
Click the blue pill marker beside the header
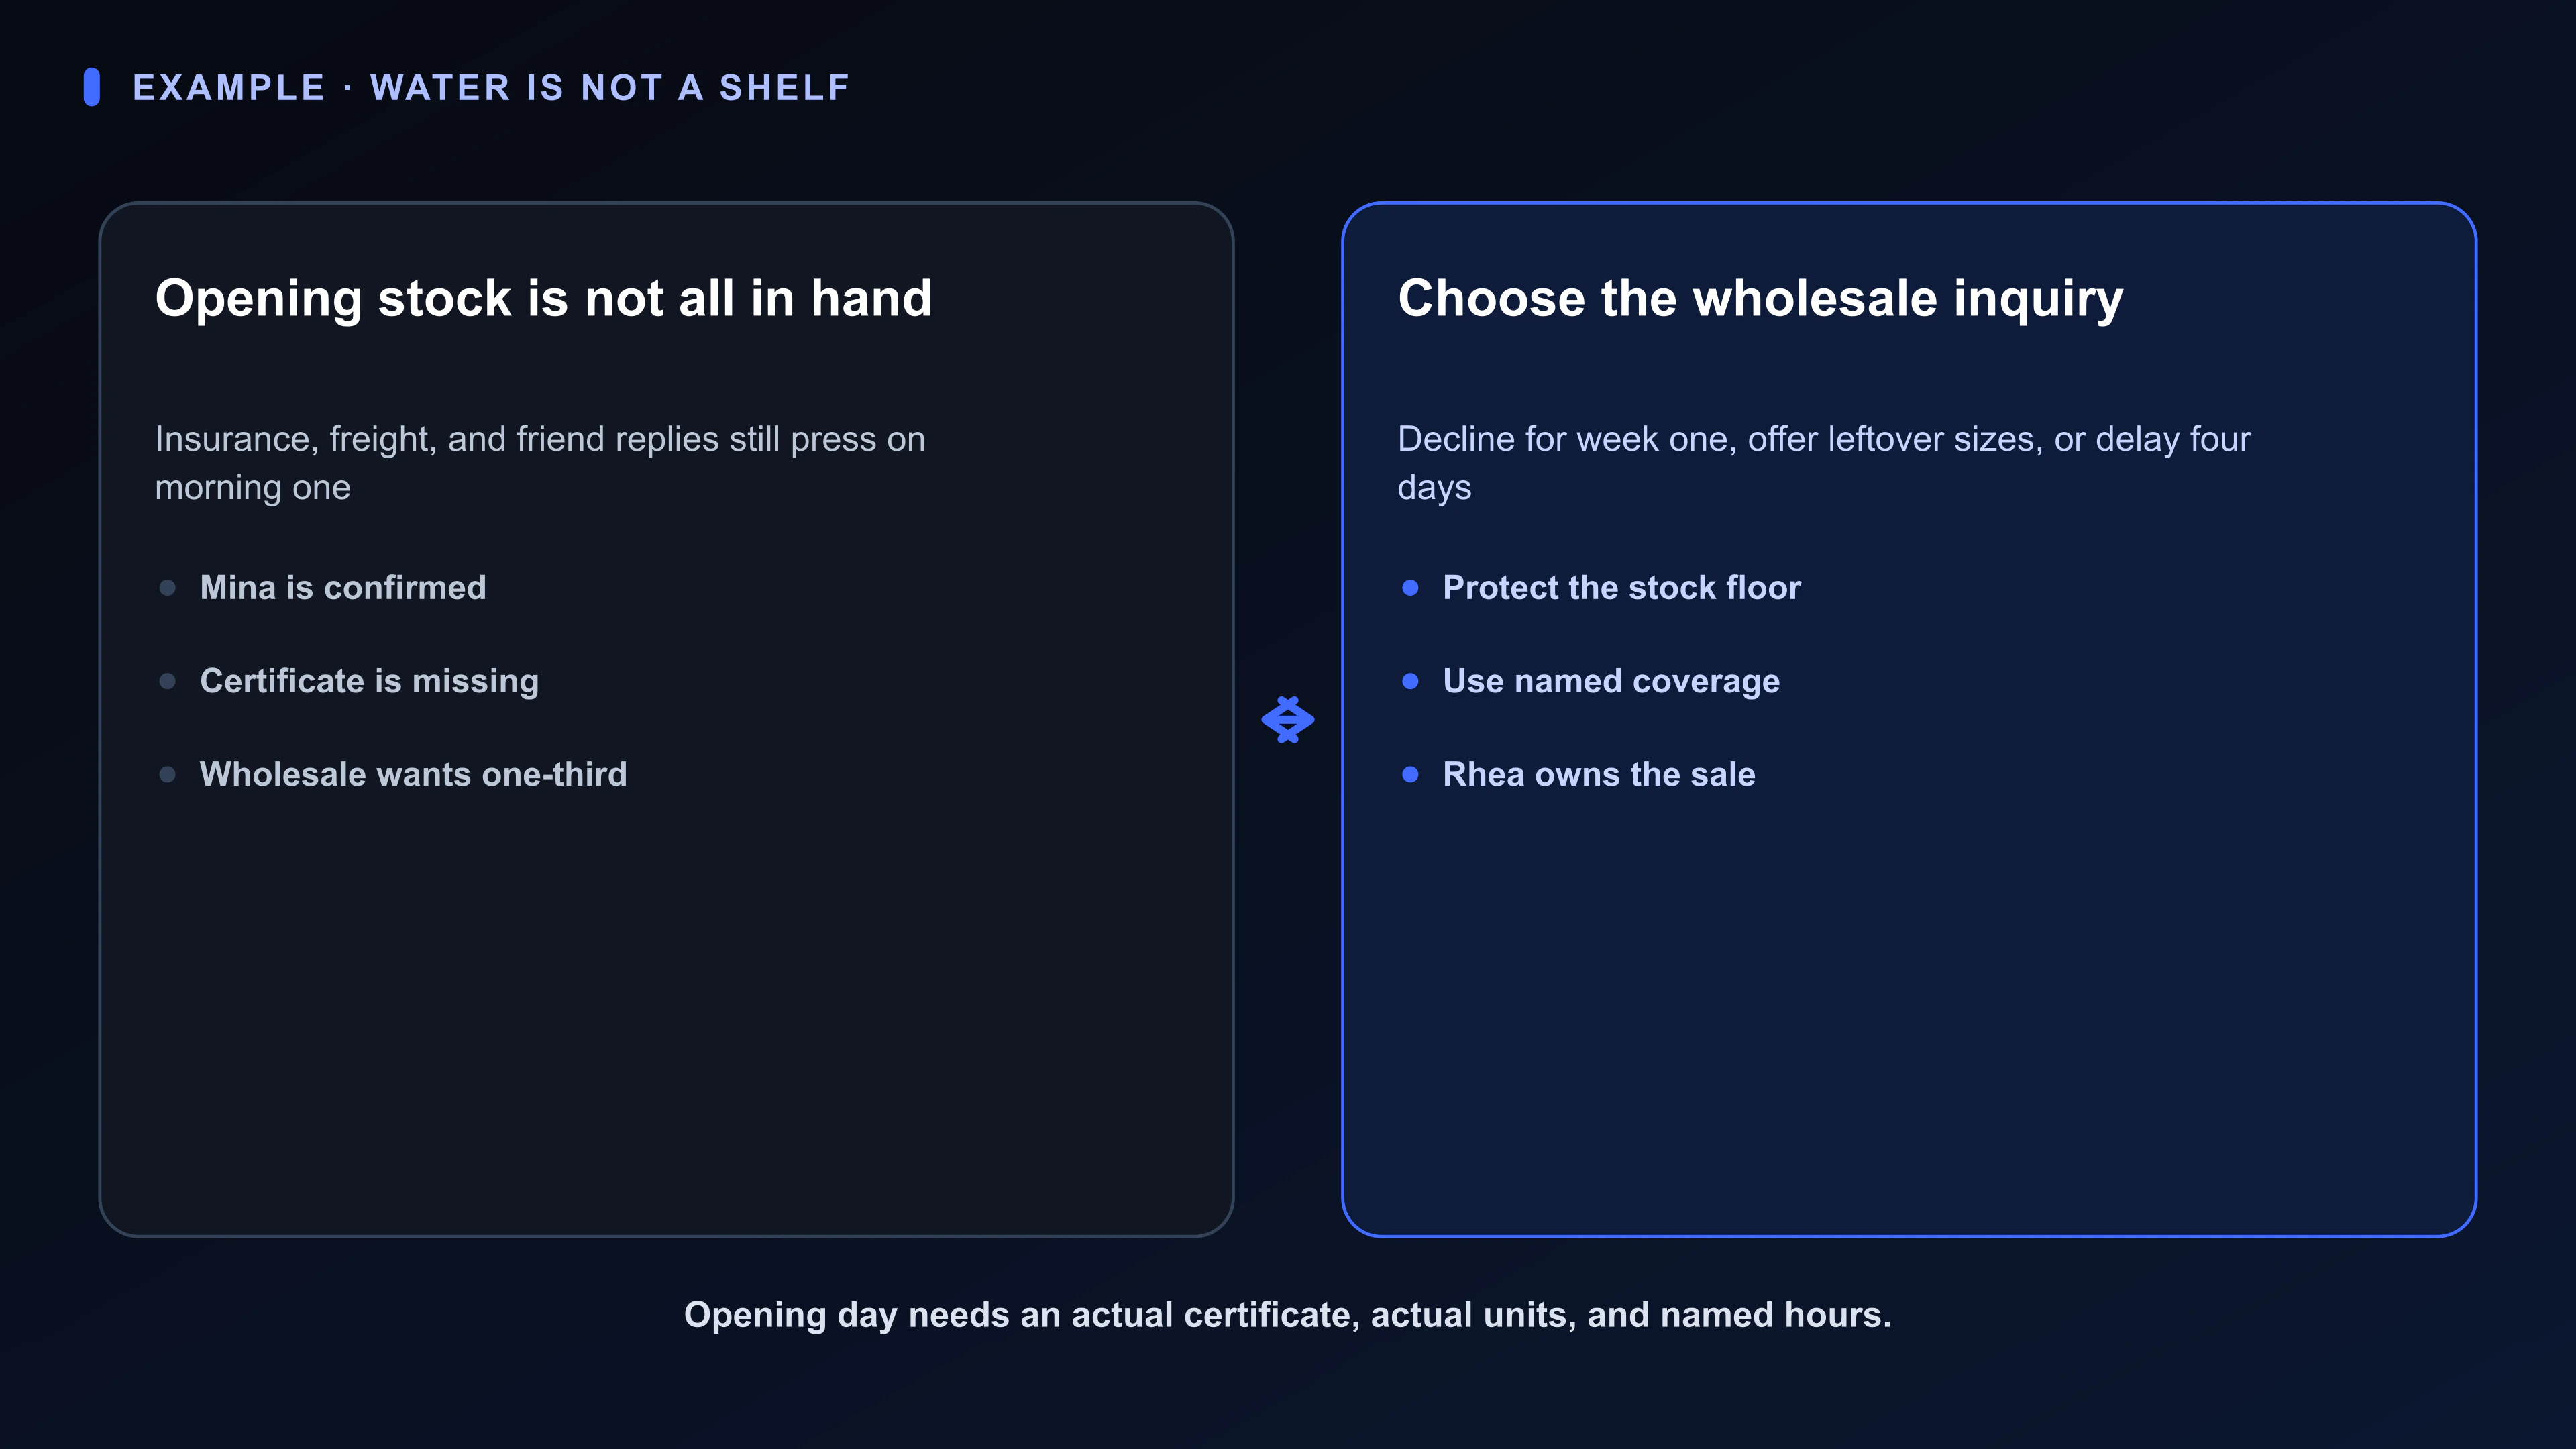tap(92, 87)
